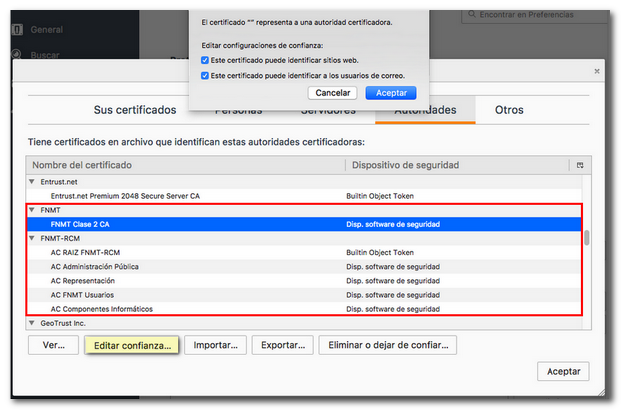The width and height of the screenshot is (621, 410).
Task: Click Cancelar in the trust dialog
Action: 333,92
